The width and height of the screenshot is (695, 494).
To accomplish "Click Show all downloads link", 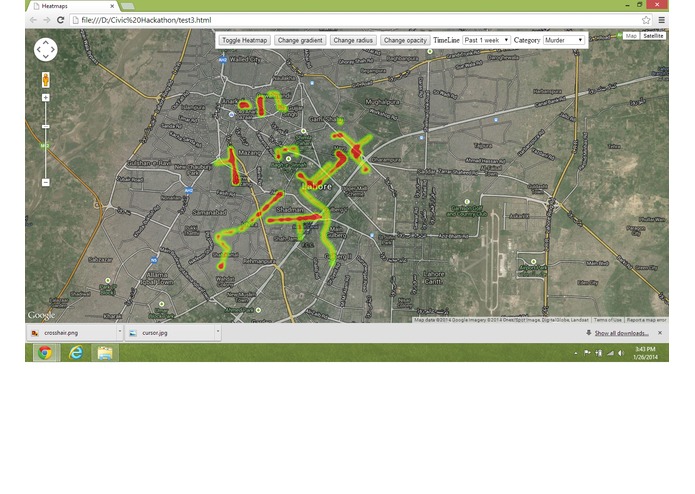I will [621, 333].
